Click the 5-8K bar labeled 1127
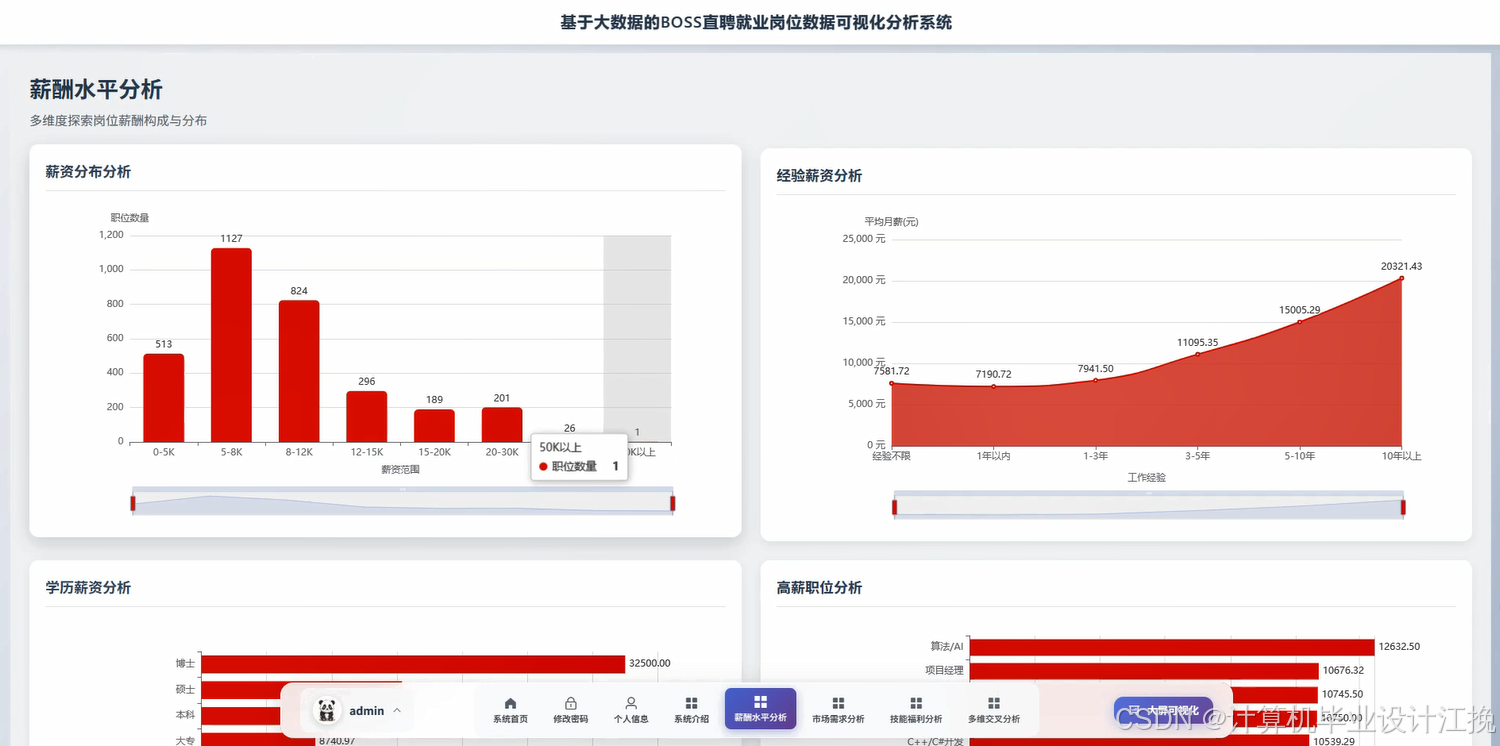 (231, 345)
